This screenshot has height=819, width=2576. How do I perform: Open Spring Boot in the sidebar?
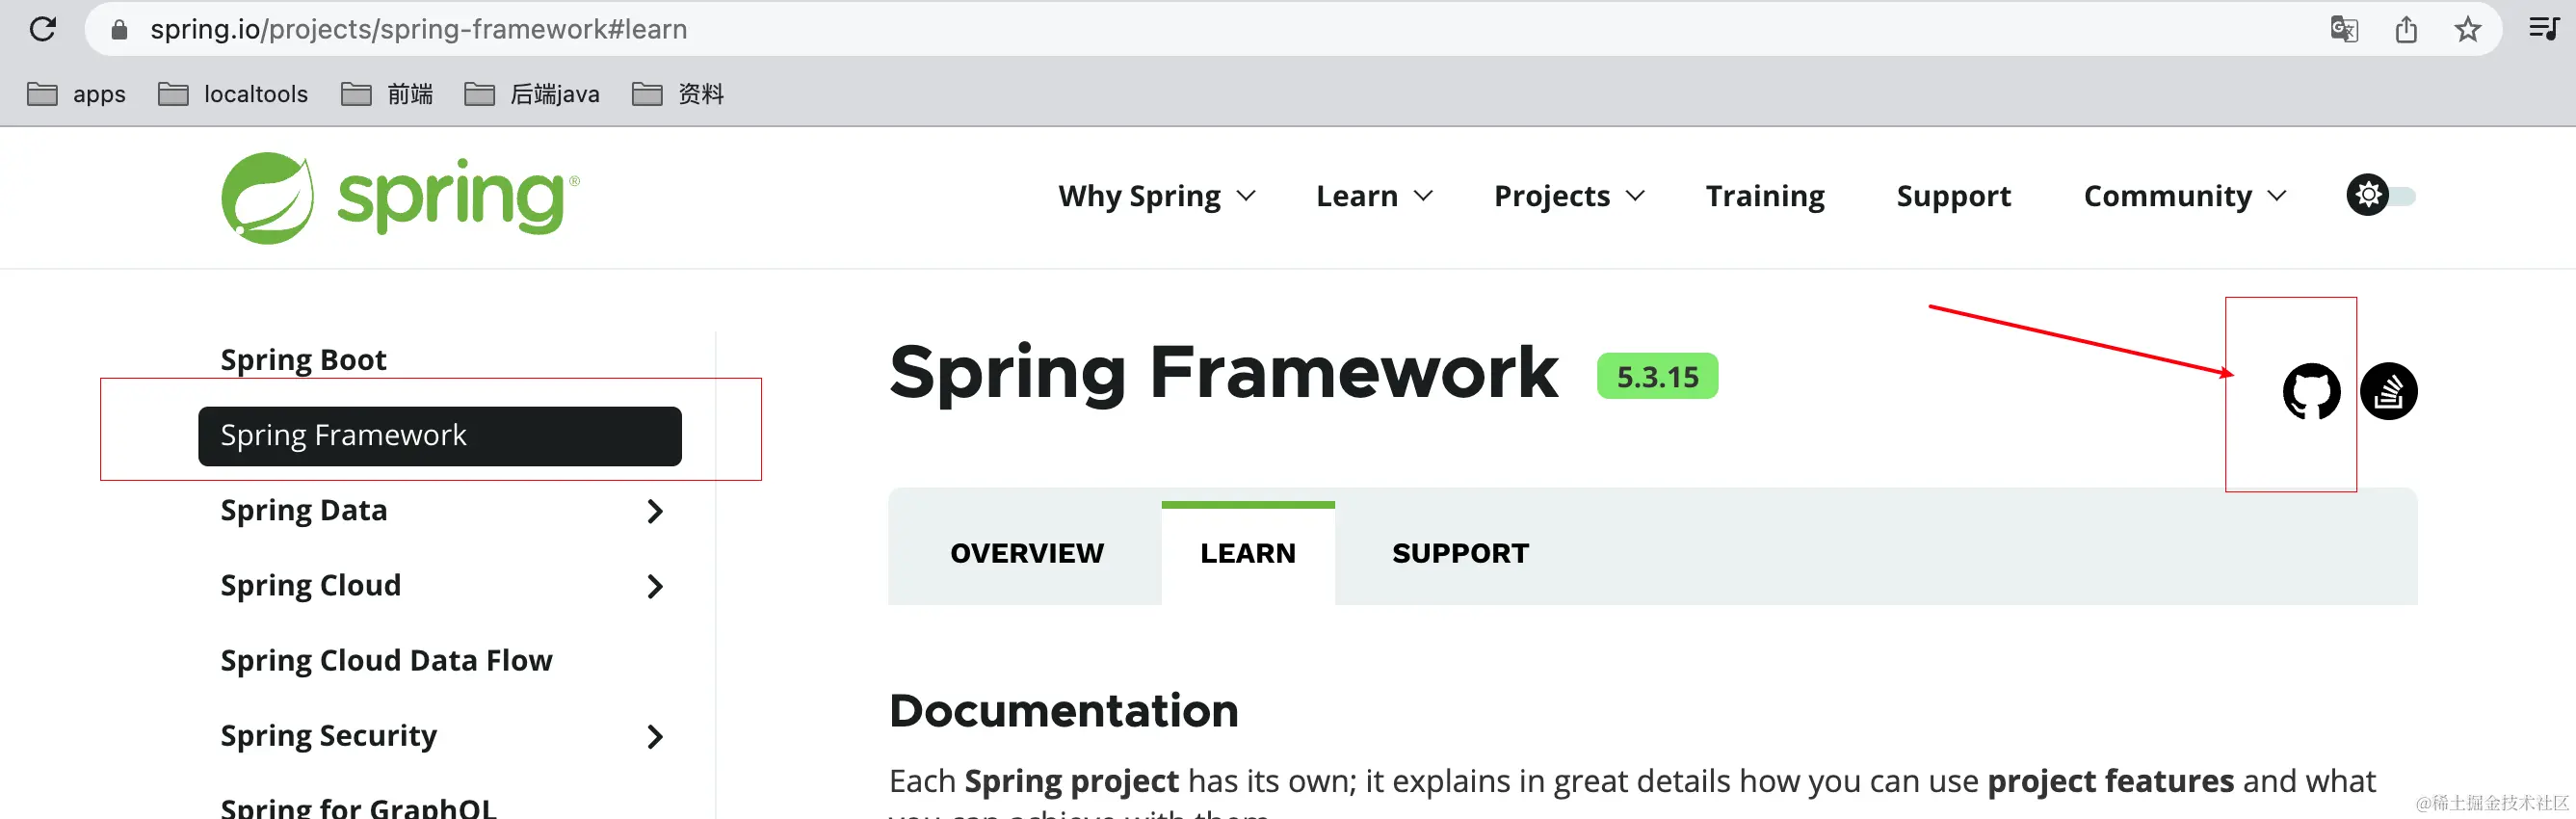[303, 360]
